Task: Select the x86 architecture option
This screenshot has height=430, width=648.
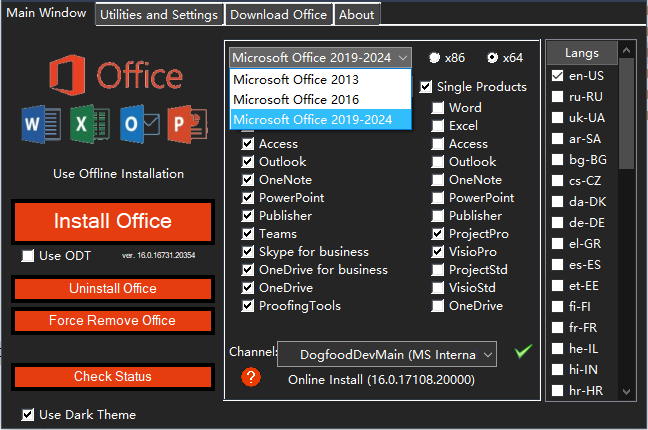Action: [x=436, y=58]
